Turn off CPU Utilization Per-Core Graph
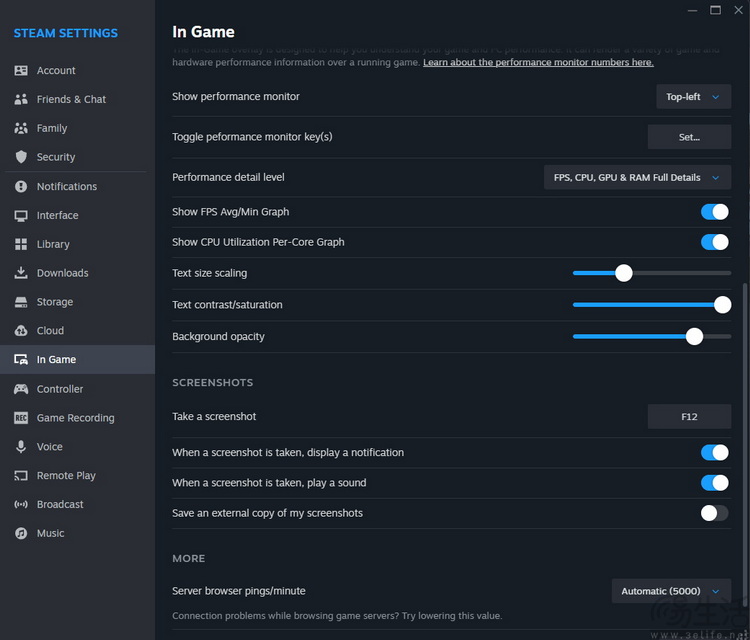 point(715,242)
